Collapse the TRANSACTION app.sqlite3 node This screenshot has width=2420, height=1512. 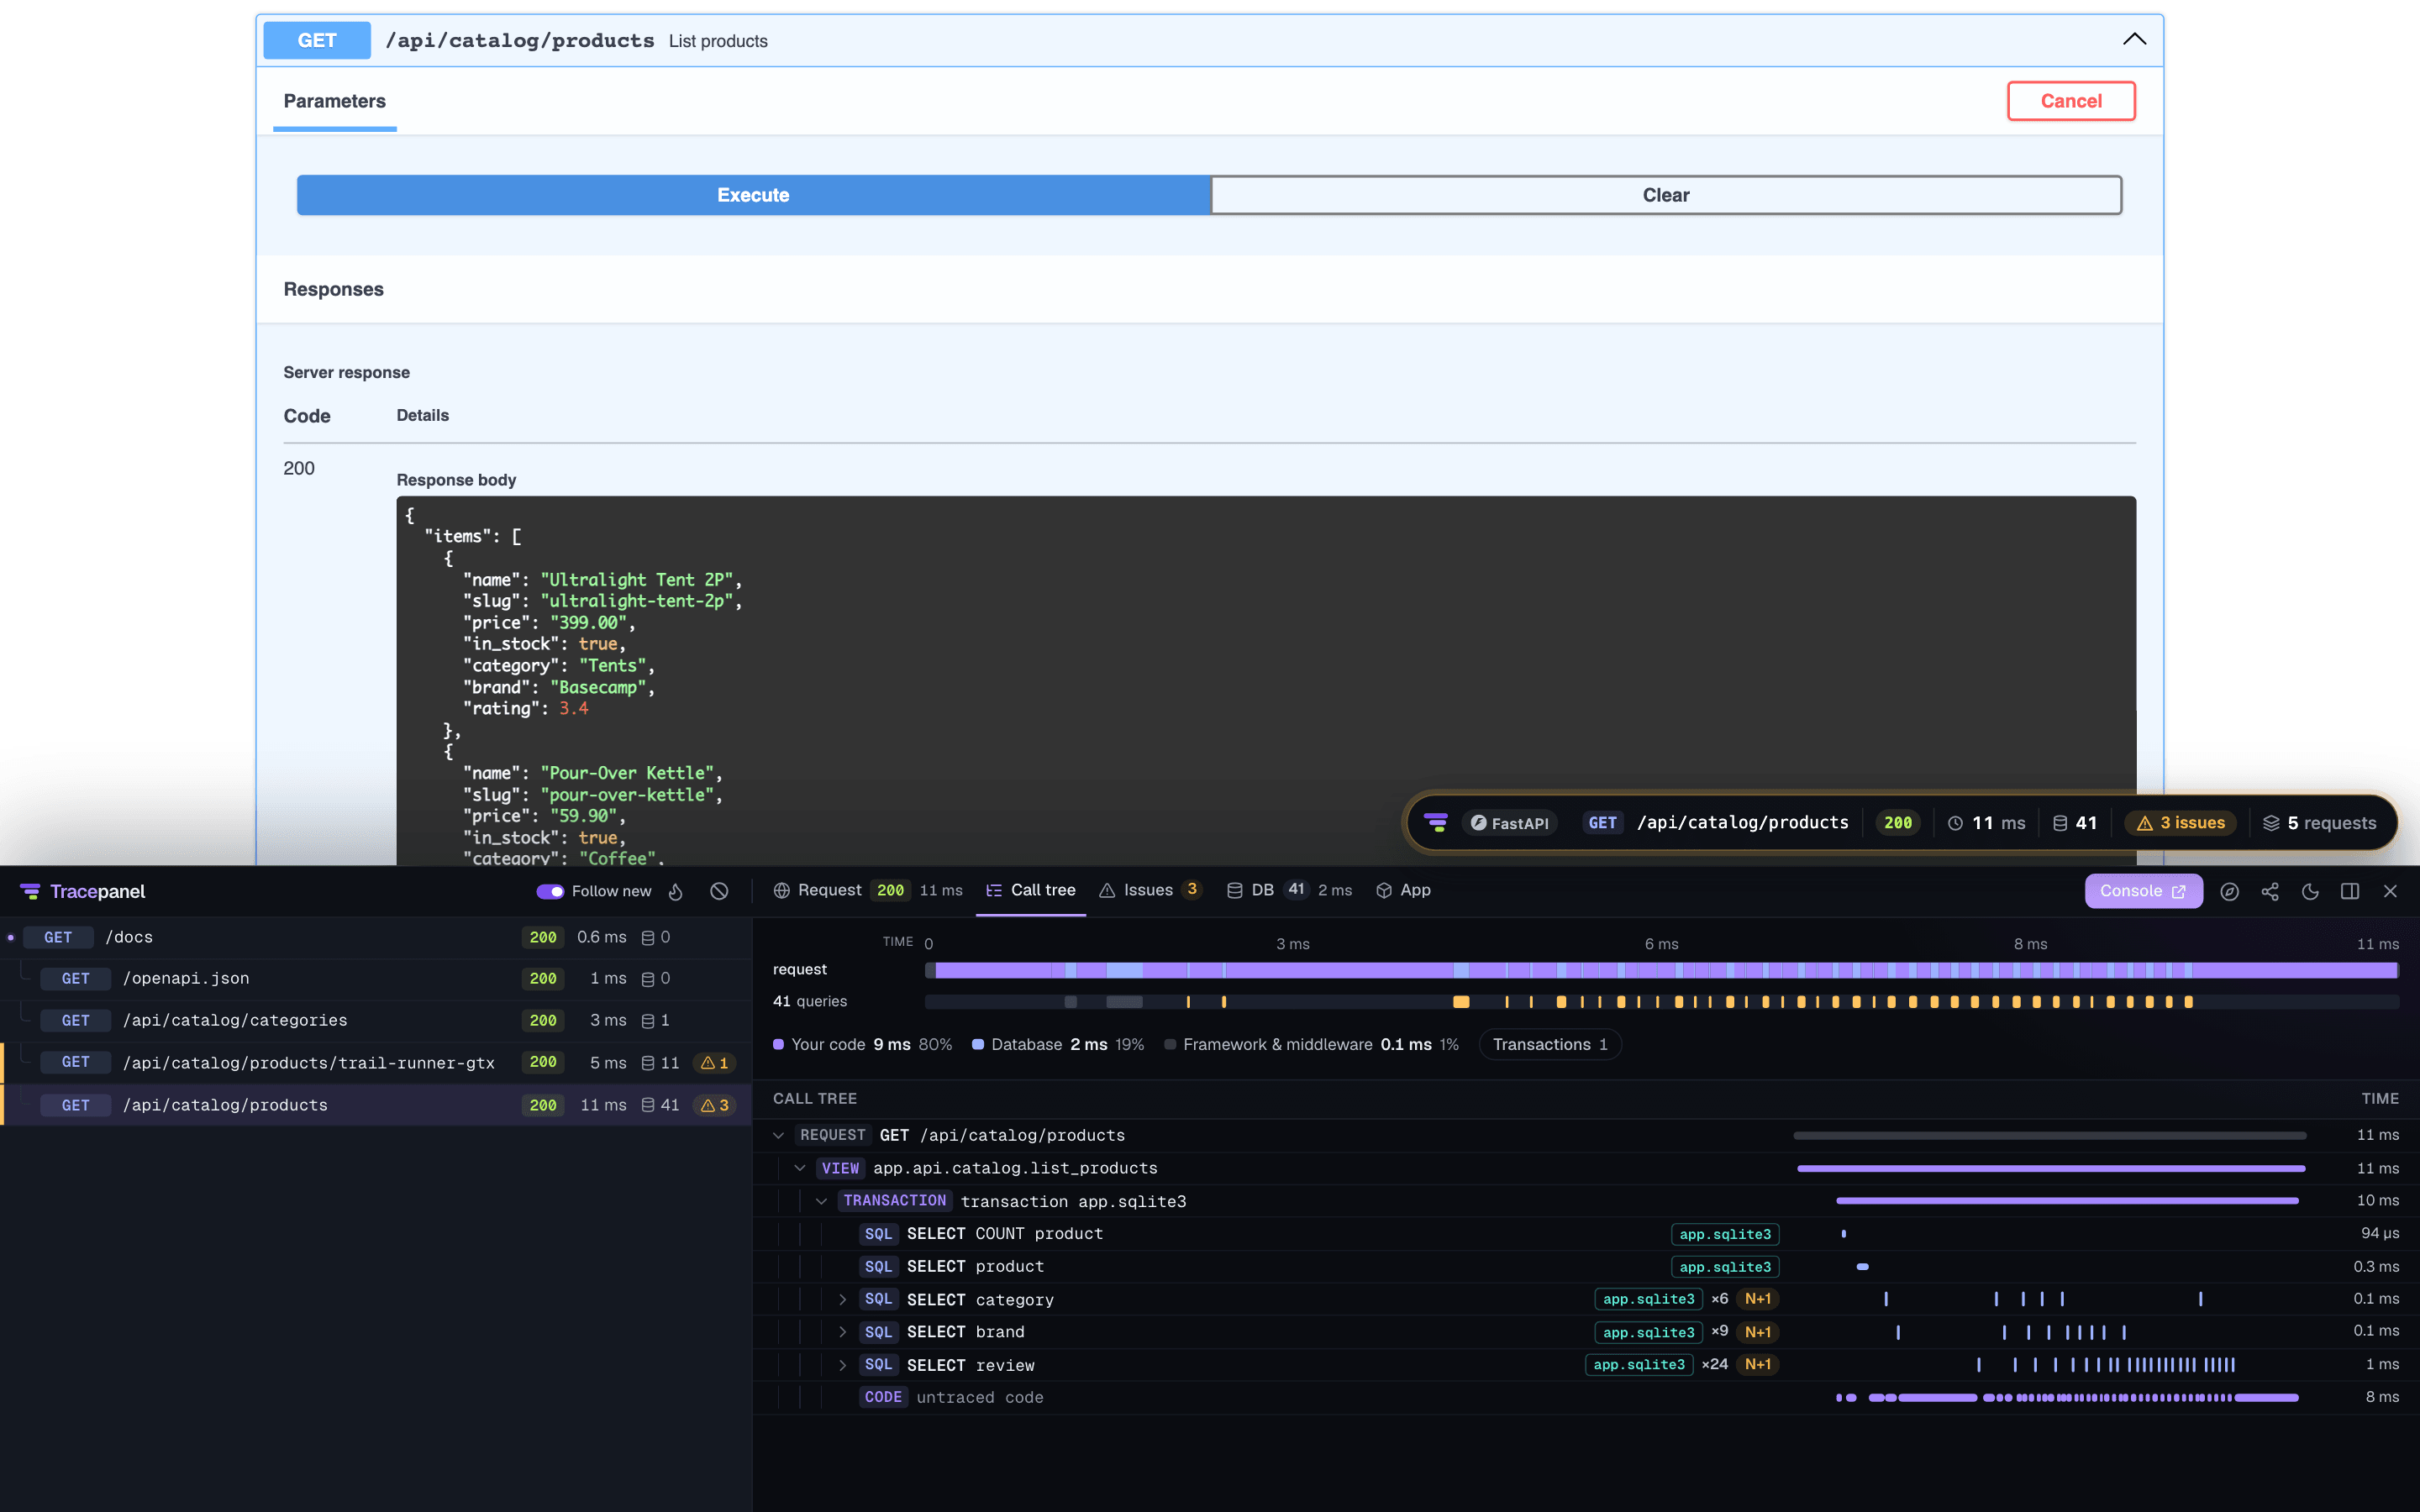point(821,1201)
